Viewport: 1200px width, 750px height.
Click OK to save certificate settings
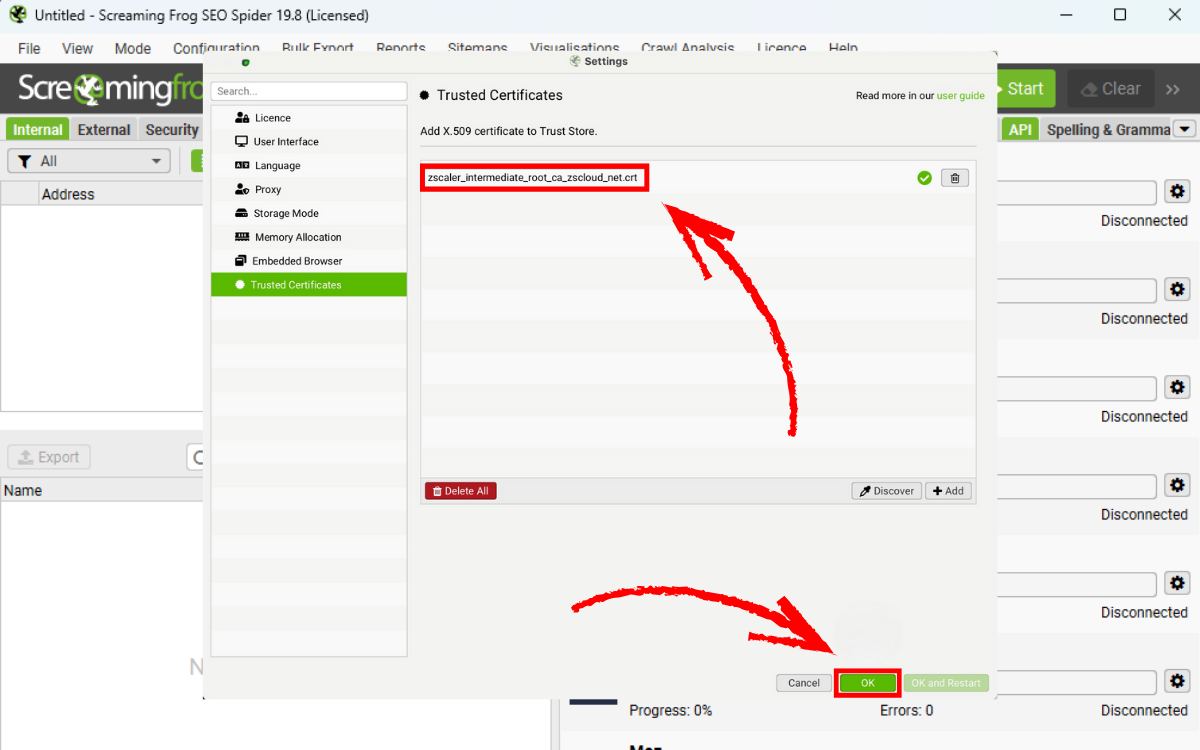(x=866, y=682)
